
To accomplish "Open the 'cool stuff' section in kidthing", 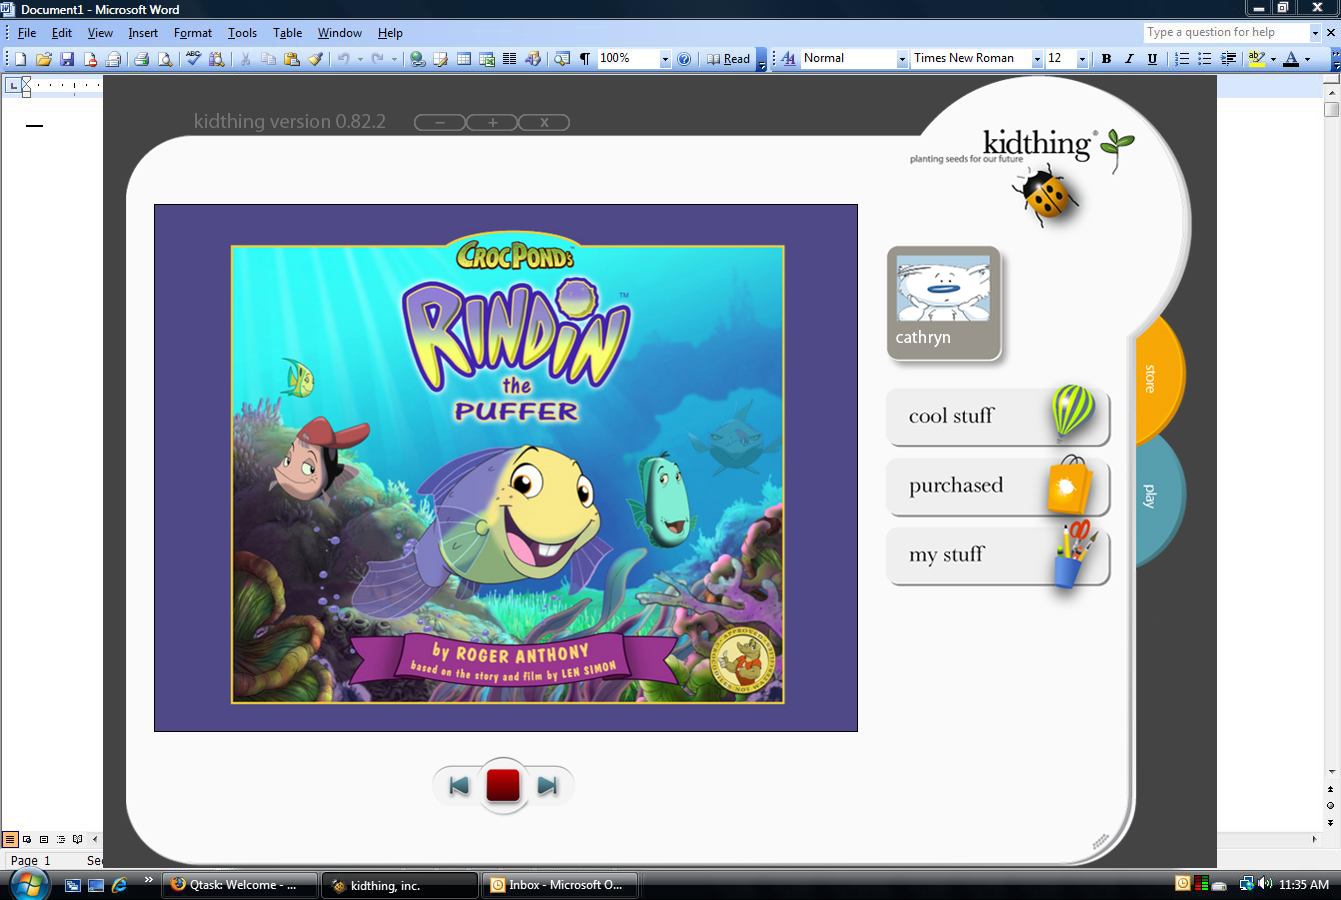I will [x=998, y=416].
